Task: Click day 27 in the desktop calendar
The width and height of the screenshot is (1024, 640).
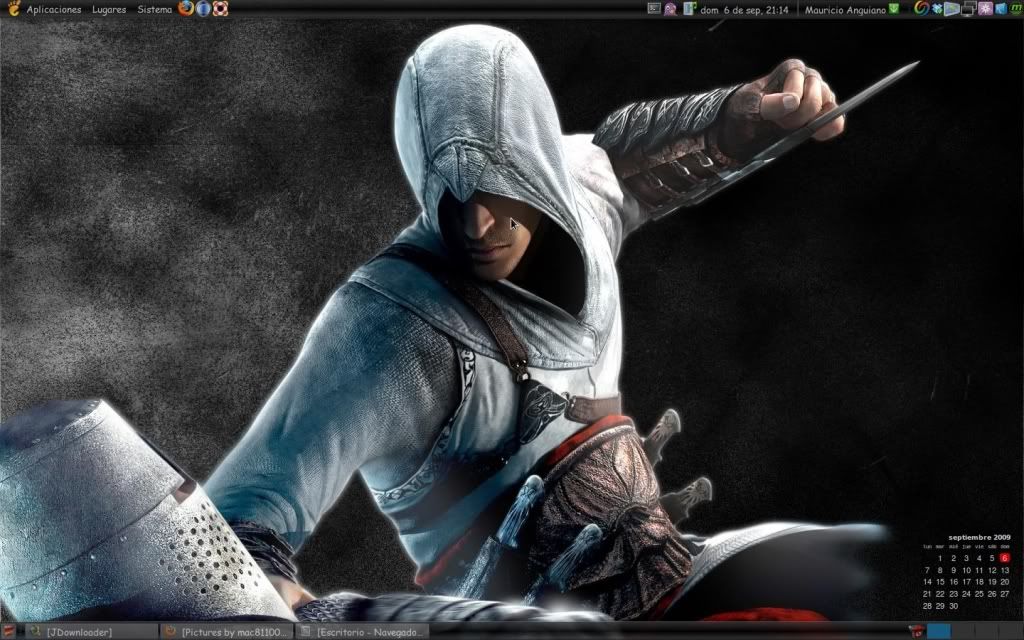Action: pyautogui.click(x=1004, y=594)
